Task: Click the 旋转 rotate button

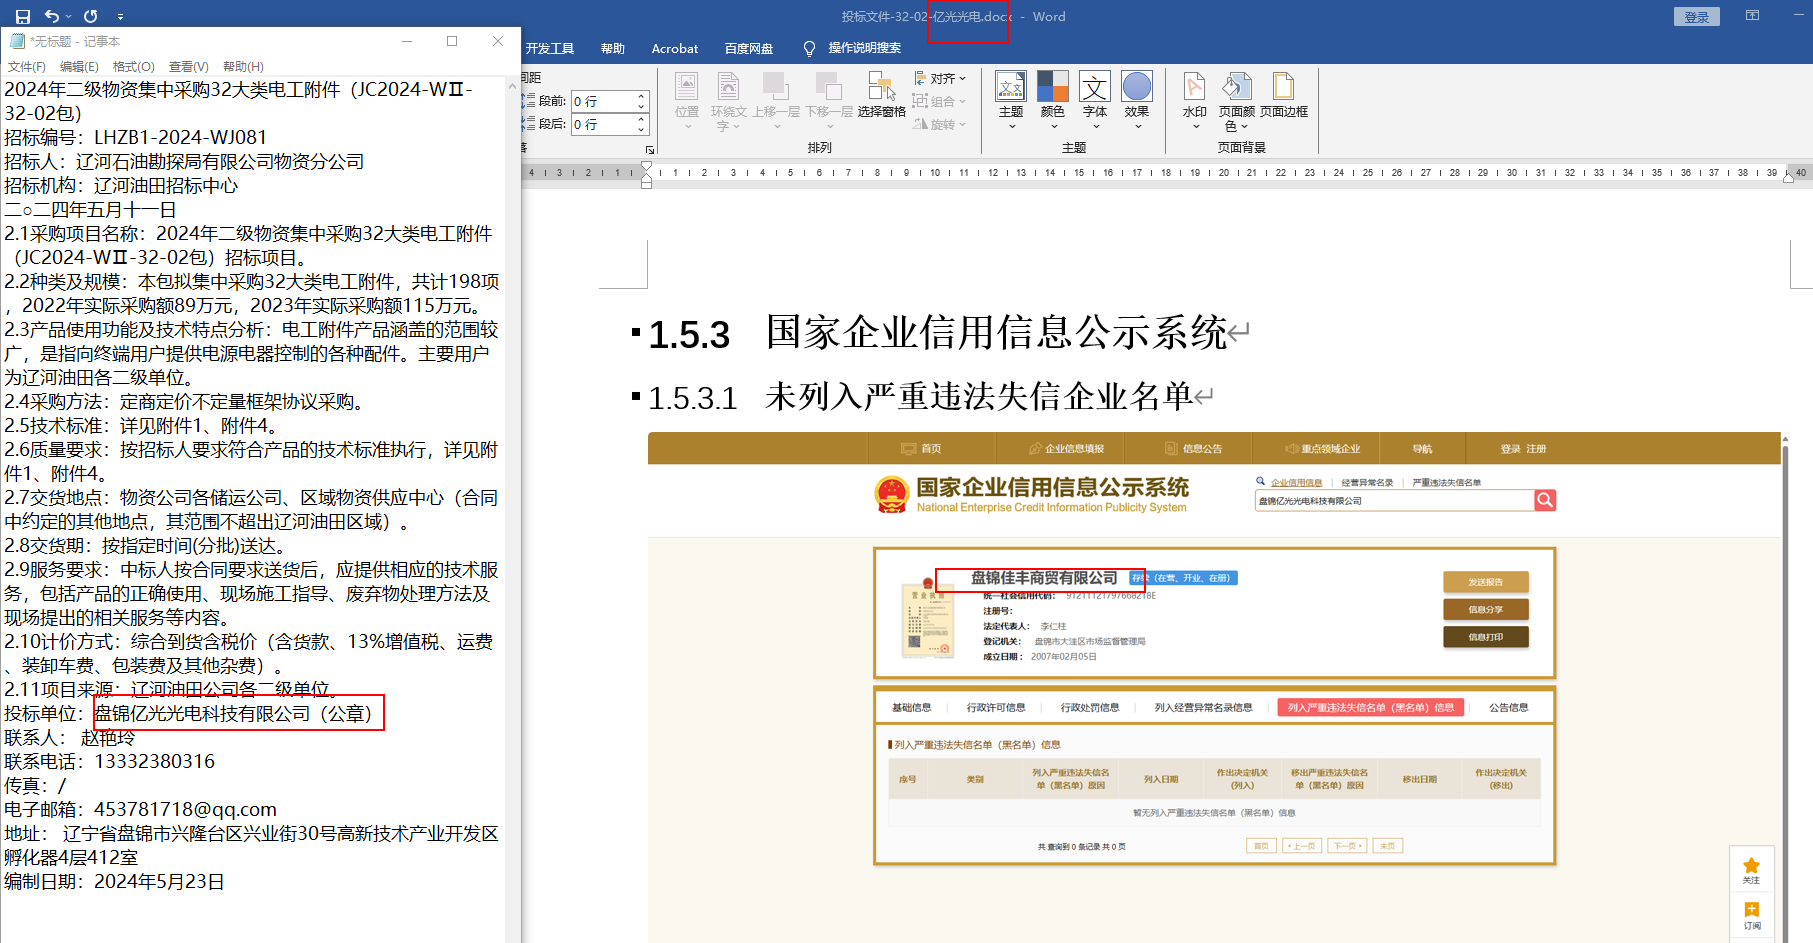Action: coord(940,124)
